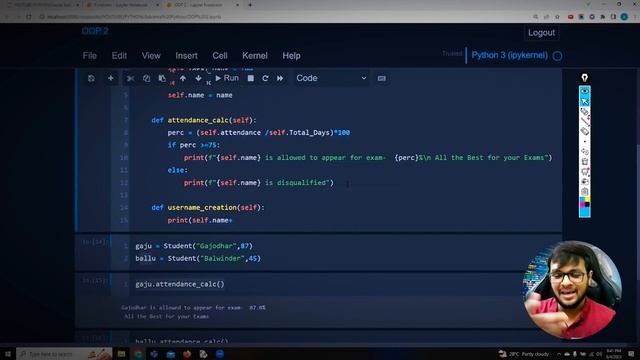Pick the magenta color swatch

(x=582, y=204)
